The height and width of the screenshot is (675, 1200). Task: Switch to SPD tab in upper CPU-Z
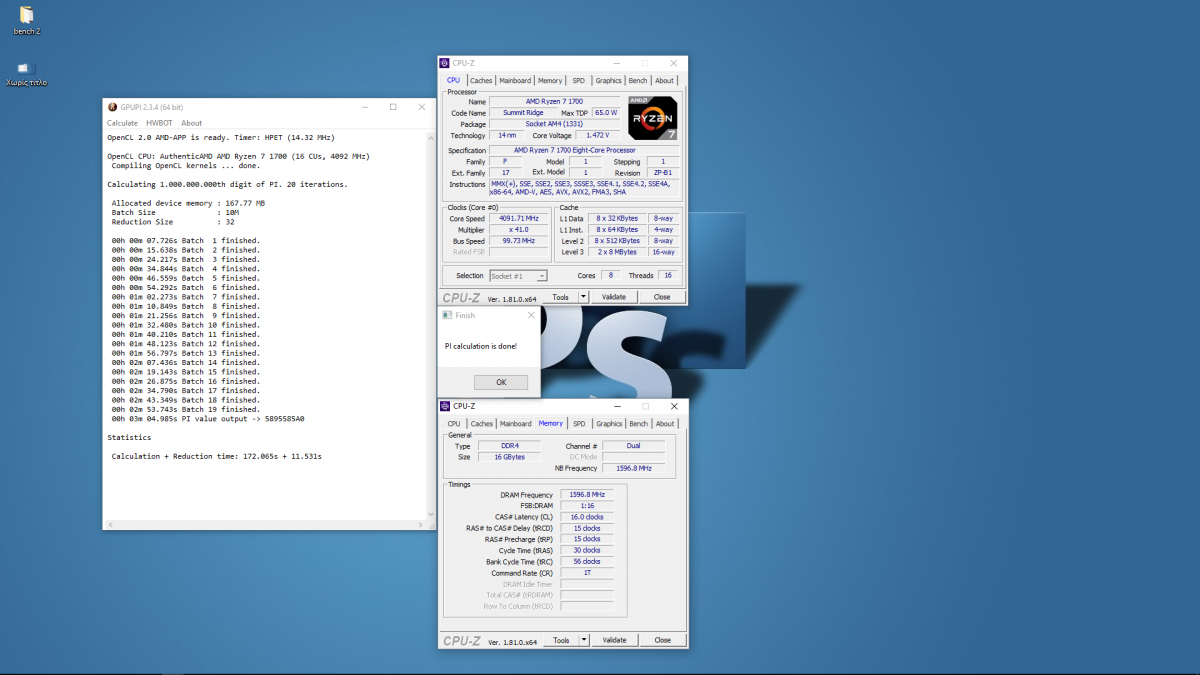pos(579,81)
